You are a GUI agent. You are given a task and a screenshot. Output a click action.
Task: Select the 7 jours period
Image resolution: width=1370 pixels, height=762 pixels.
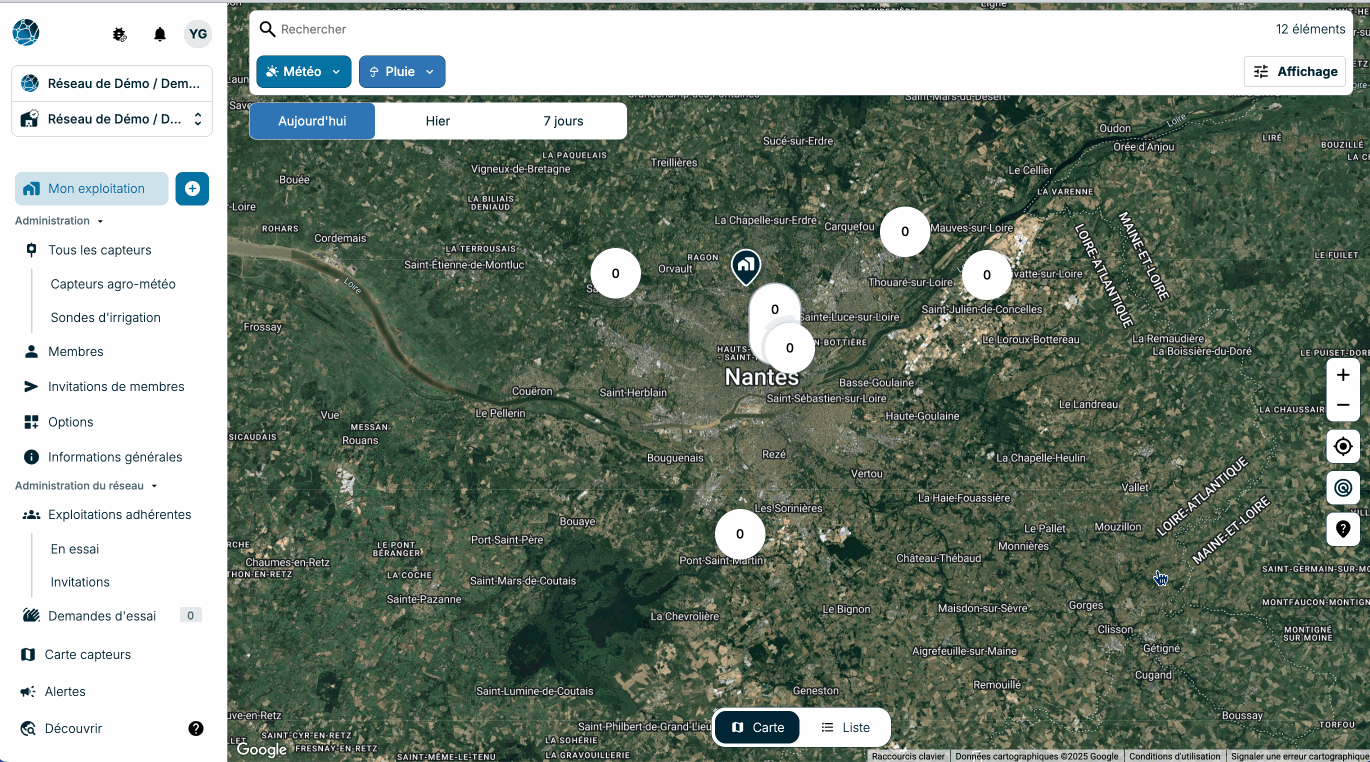pos(563,121)
